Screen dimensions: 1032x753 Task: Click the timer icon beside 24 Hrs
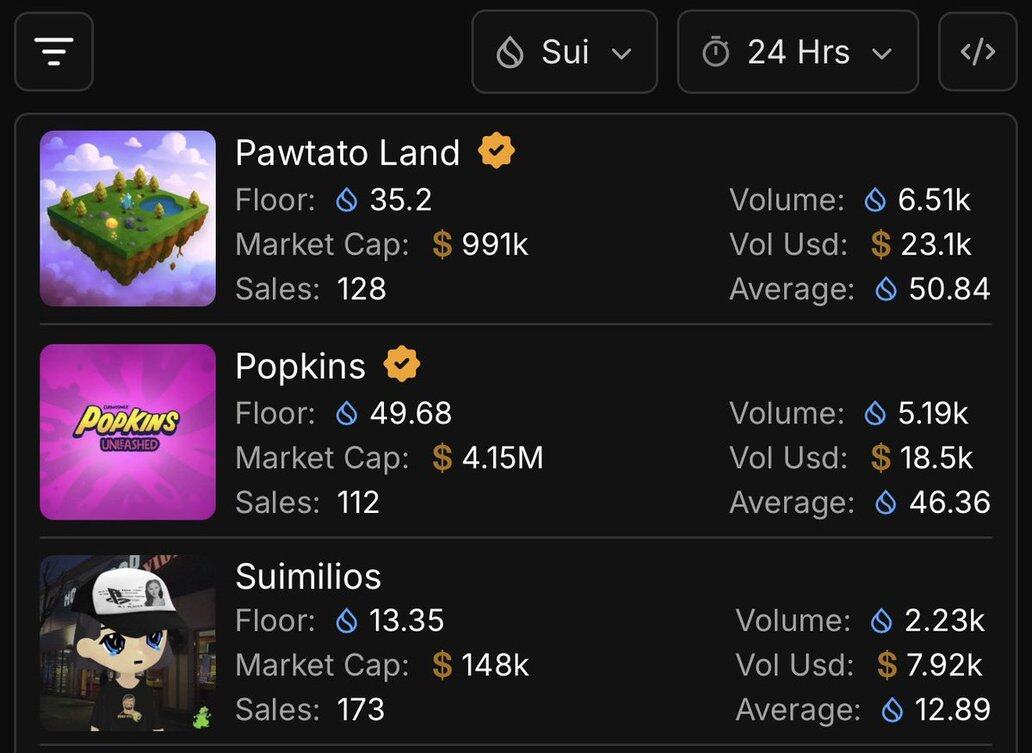pyautogui.click(x=716, y=53)
